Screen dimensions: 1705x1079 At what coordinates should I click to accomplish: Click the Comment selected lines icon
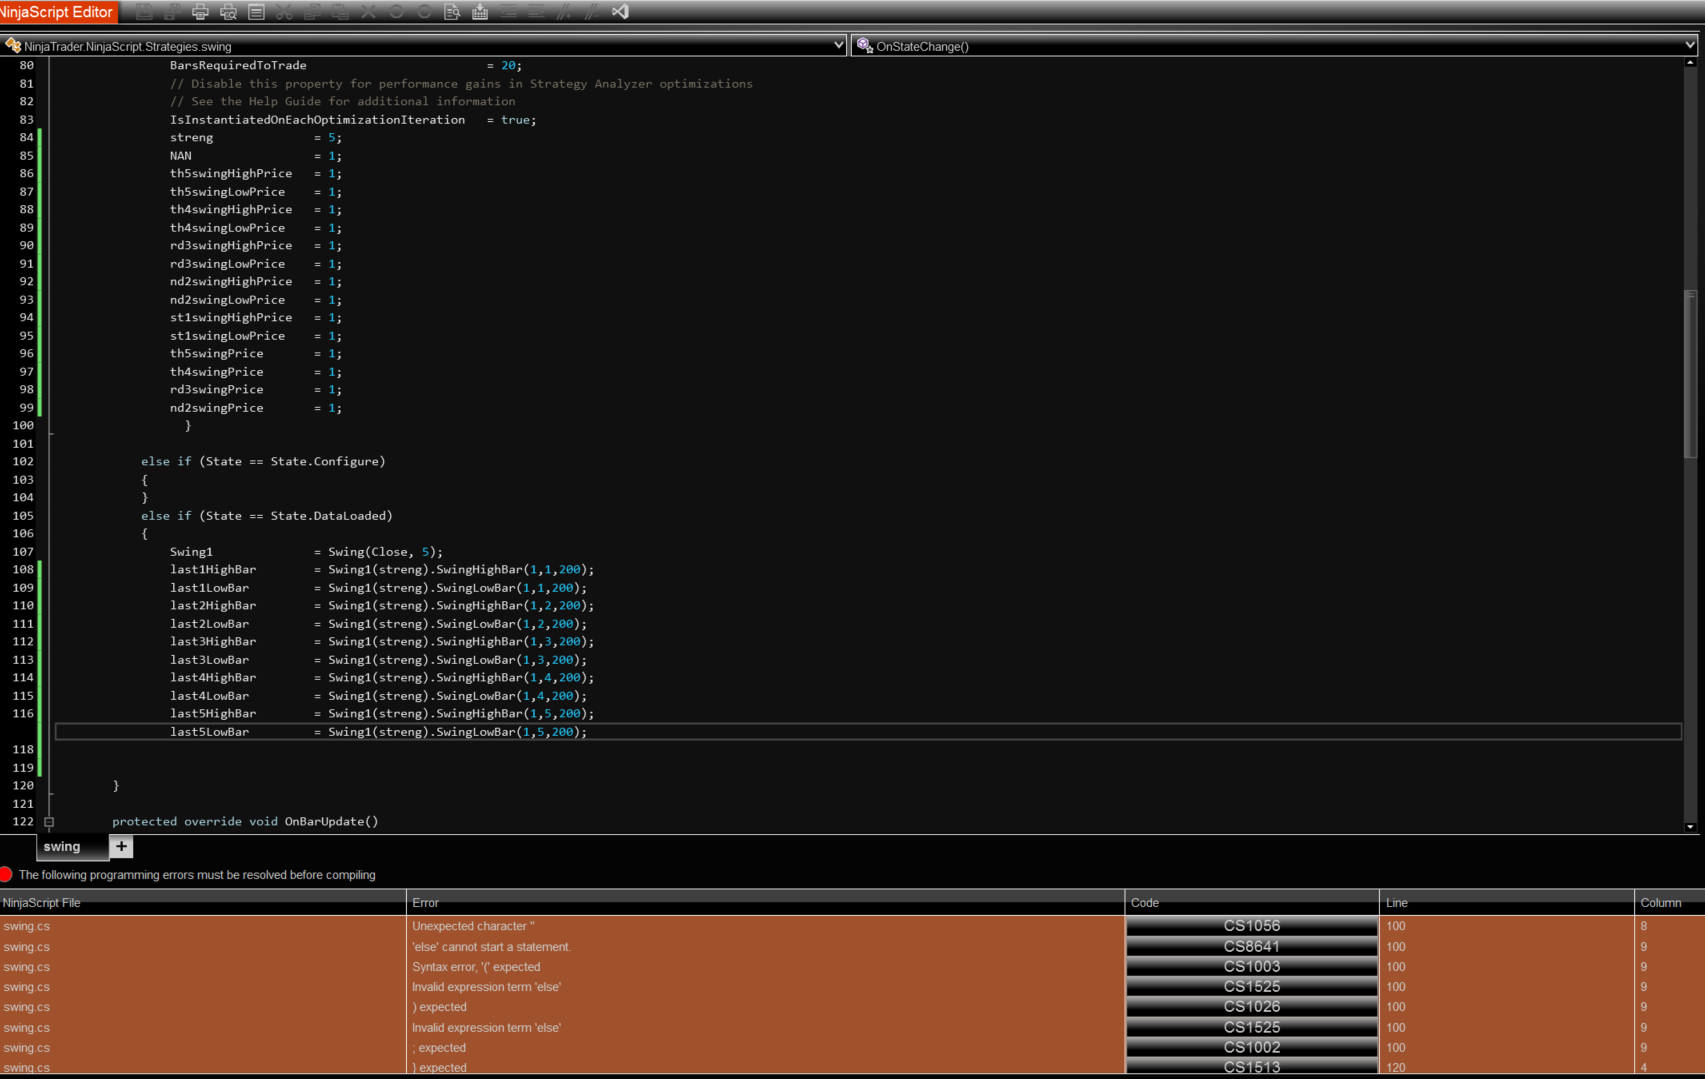564,12
